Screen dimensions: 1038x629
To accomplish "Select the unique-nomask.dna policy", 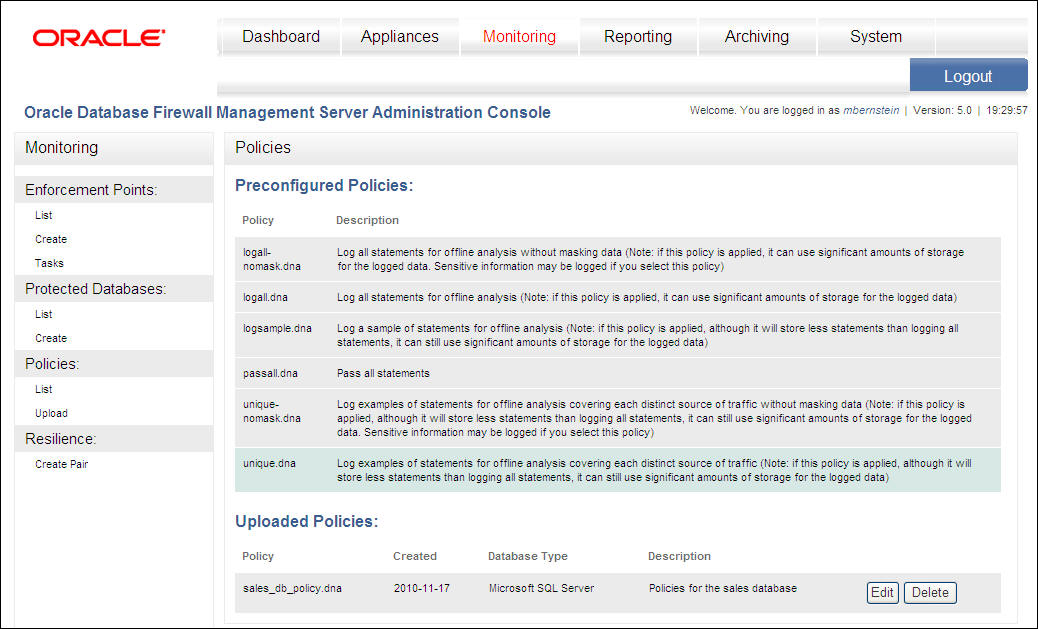I will pos(618,418).
